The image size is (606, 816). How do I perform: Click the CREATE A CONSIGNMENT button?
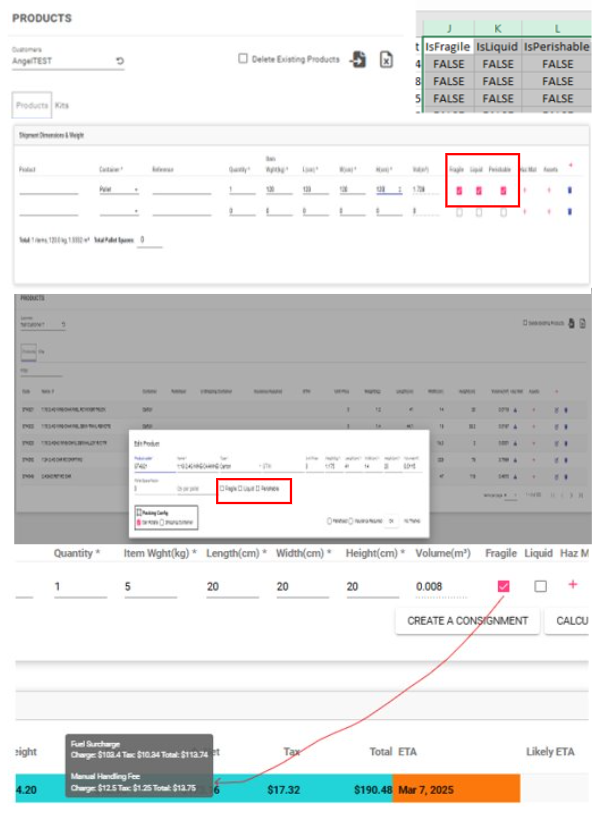coord(467,620)
